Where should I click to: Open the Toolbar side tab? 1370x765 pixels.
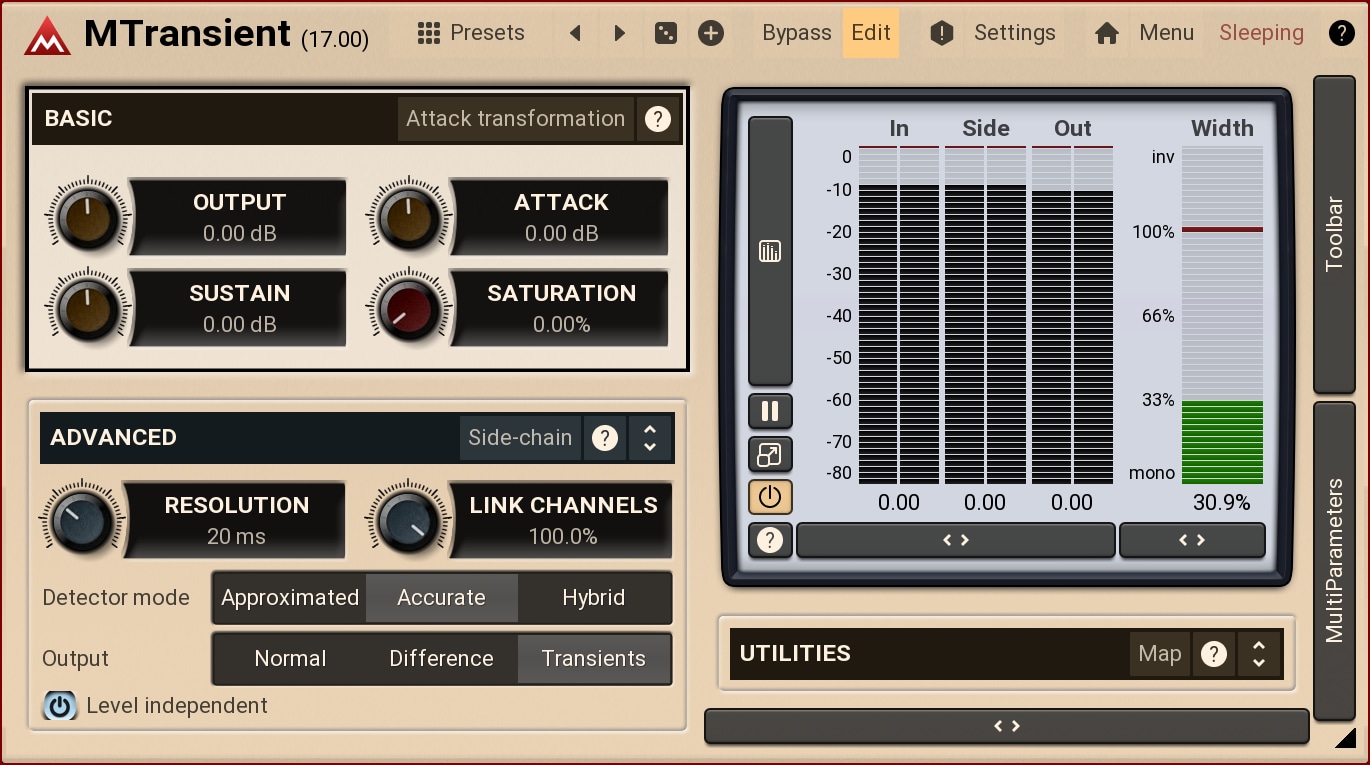(x=1334, y=234)
